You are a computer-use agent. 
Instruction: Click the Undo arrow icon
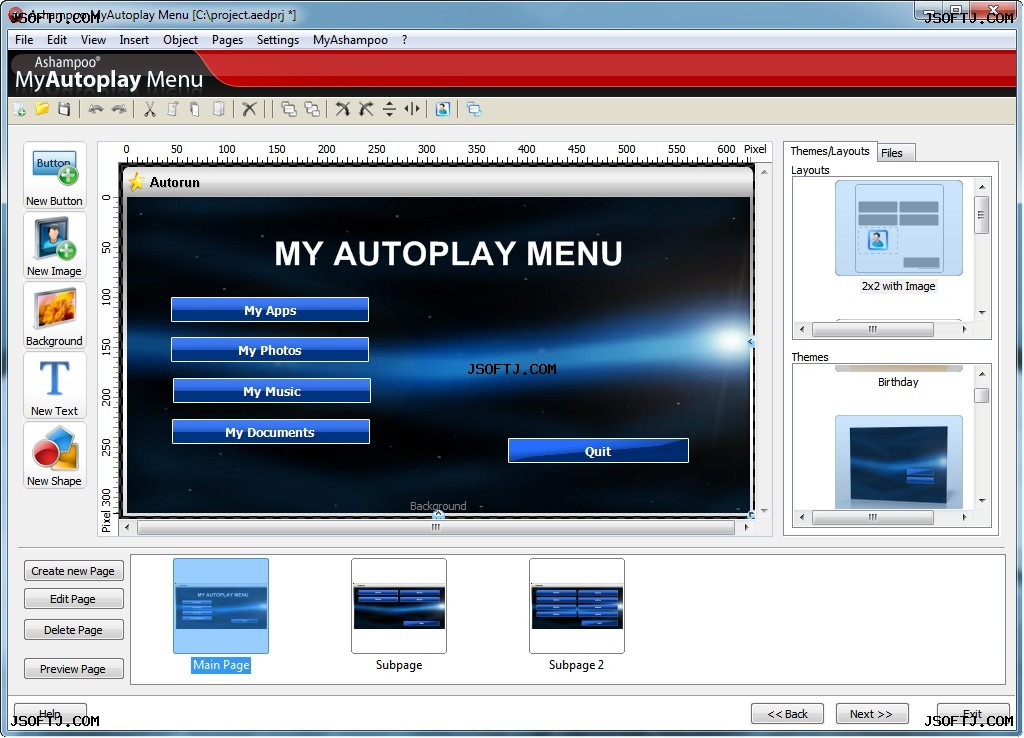click(x=96, y=109)
